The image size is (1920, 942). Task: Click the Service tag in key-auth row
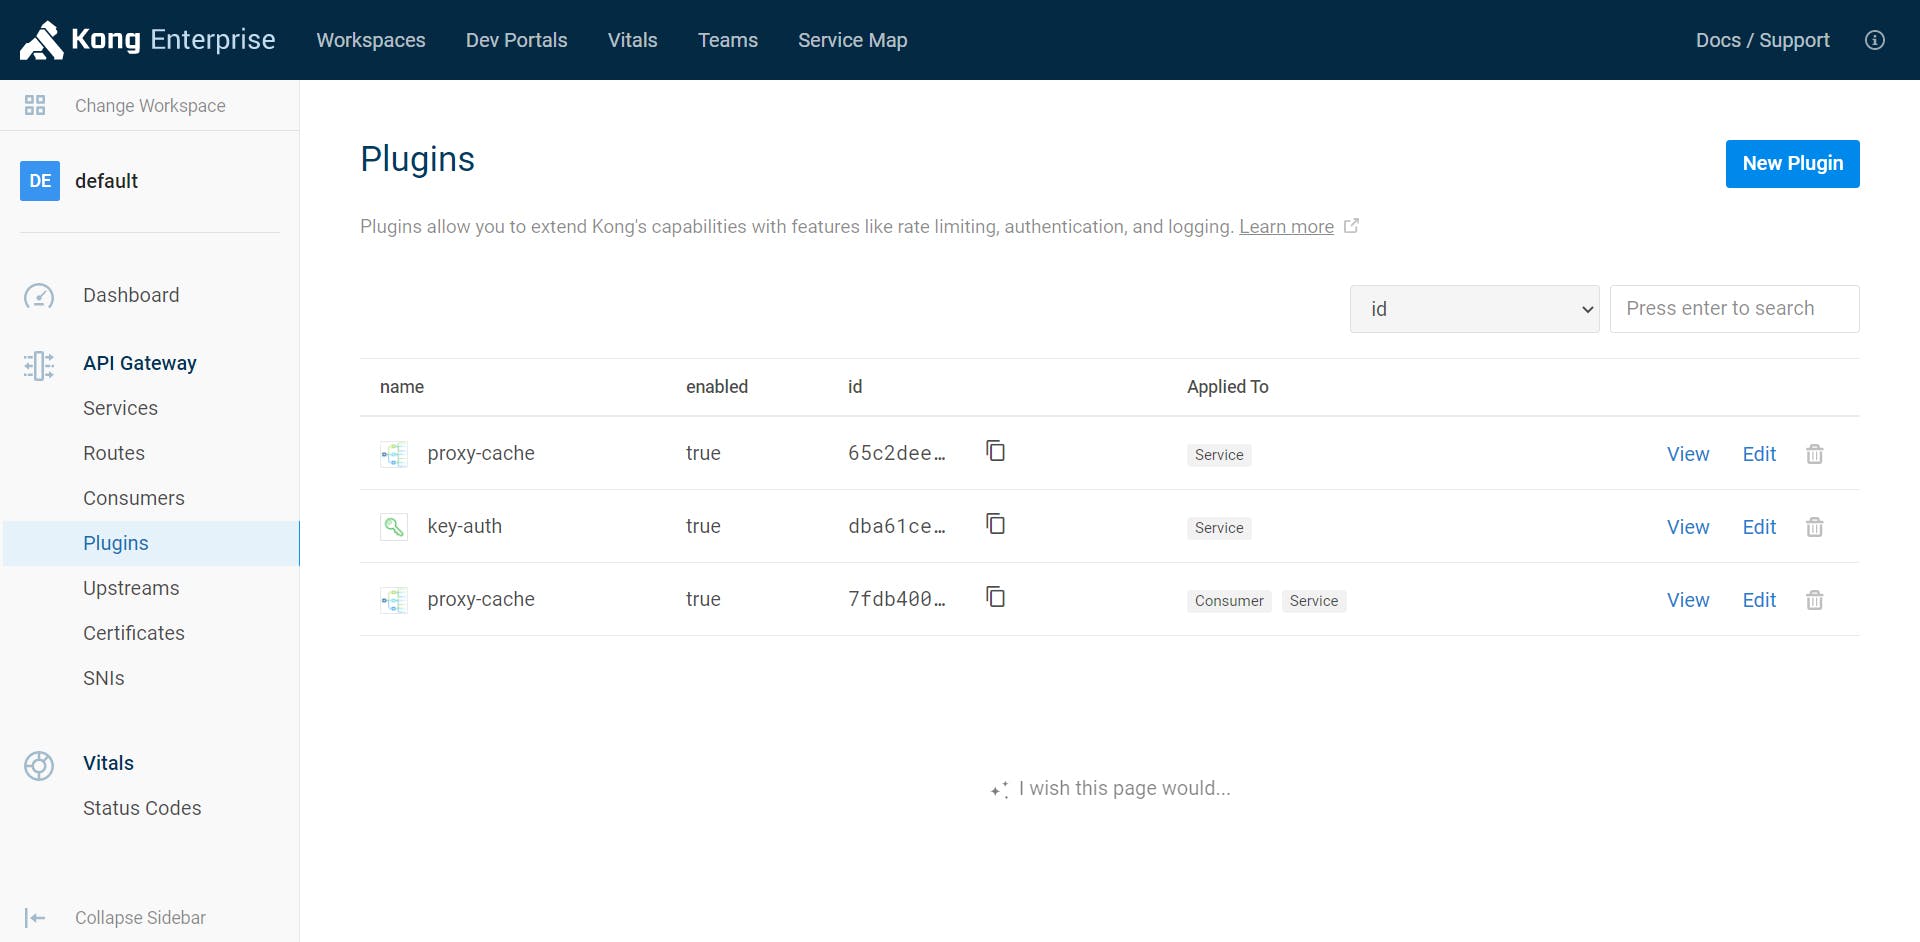click(x=1219, y=528)
